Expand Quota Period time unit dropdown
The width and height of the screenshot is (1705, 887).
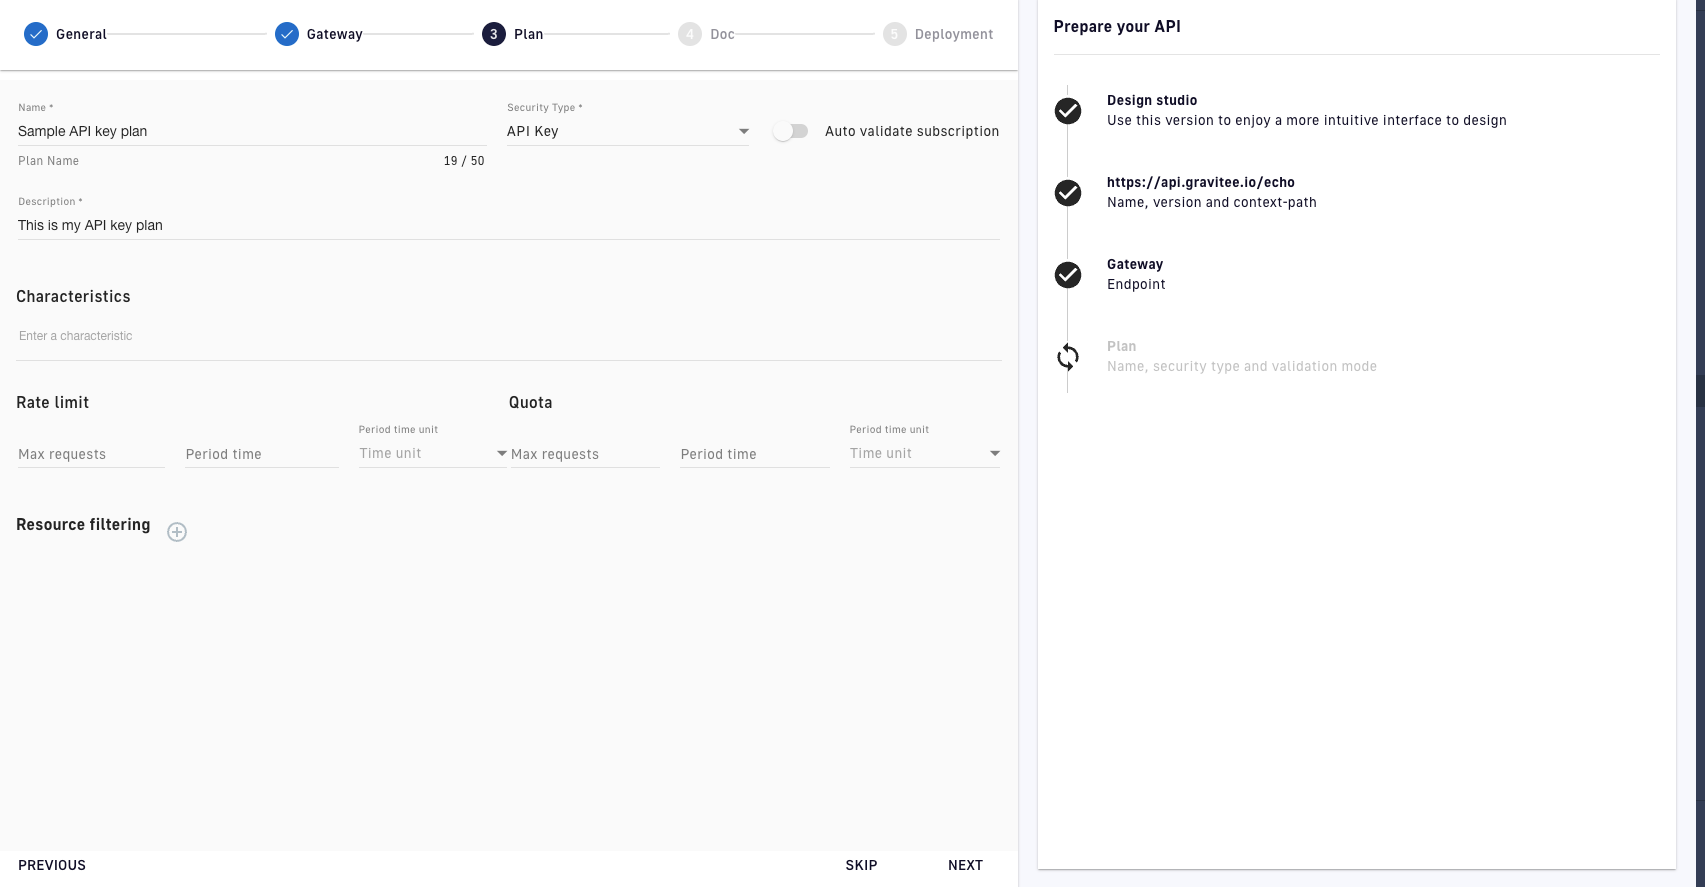click(x=924, y=454)
